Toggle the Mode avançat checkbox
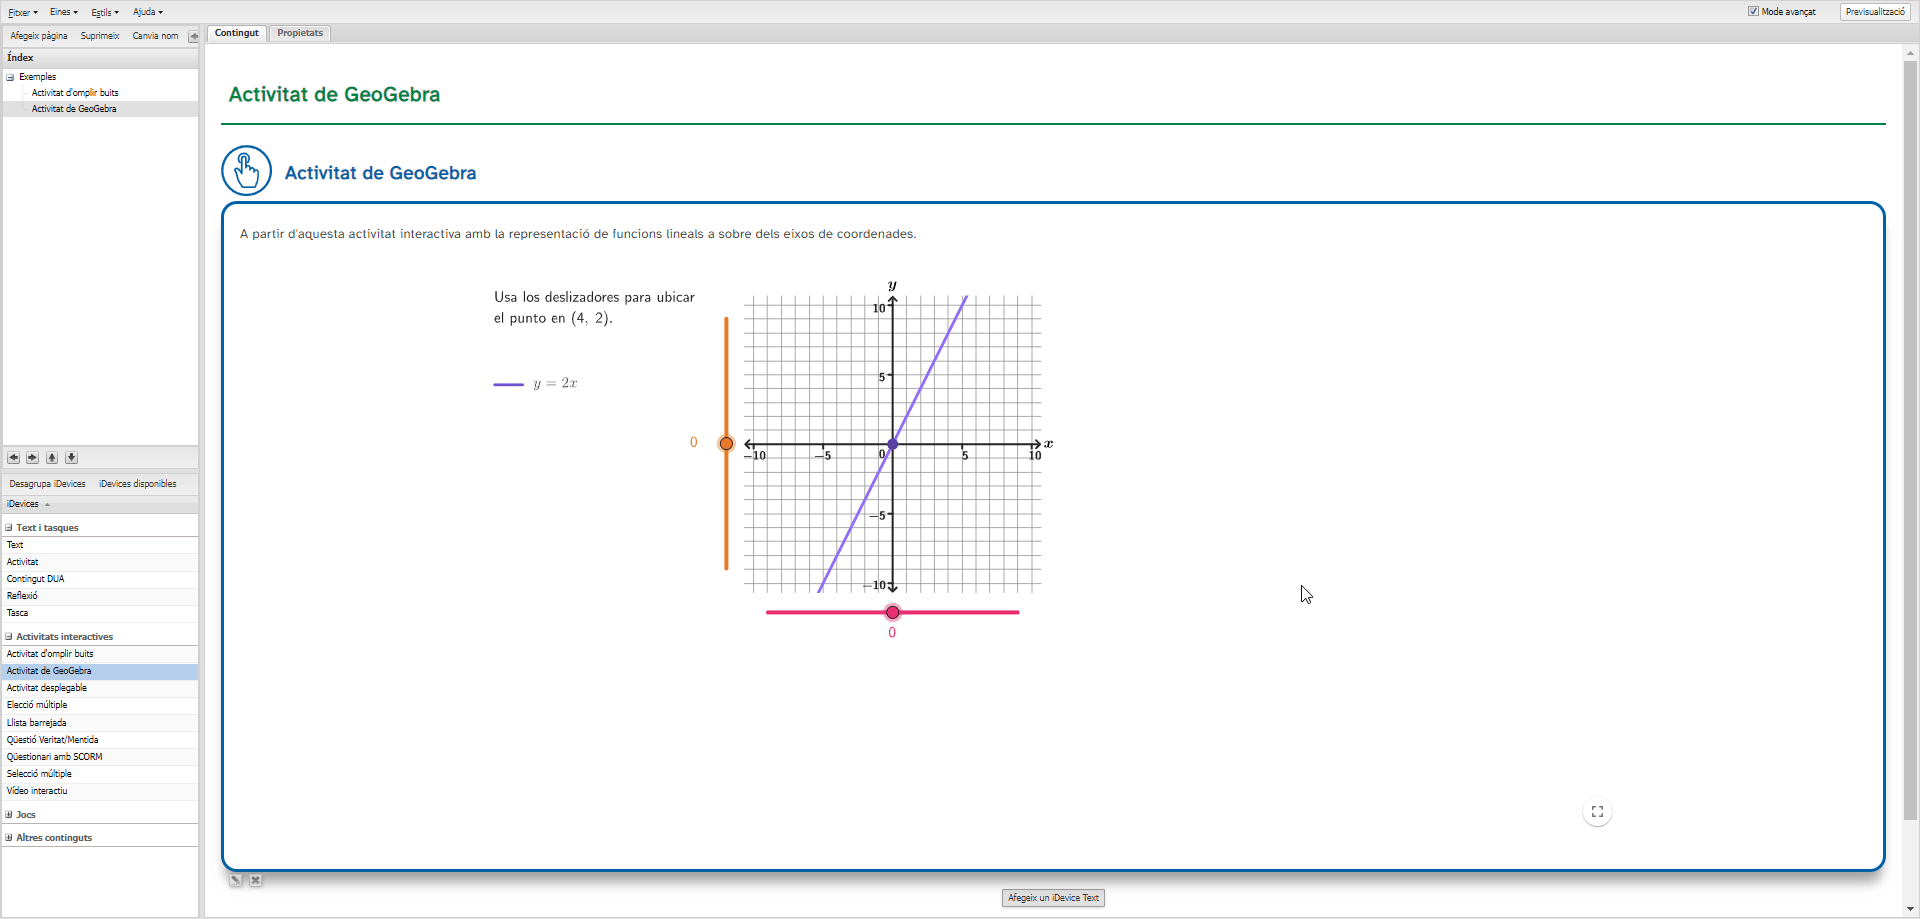The image size is (1920, 919). pyautogui.click(x=1753, y=12)
